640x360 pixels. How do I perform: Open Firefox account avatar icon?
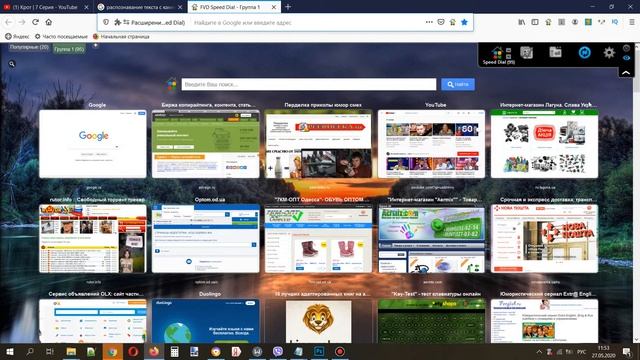tap(575, 22)
